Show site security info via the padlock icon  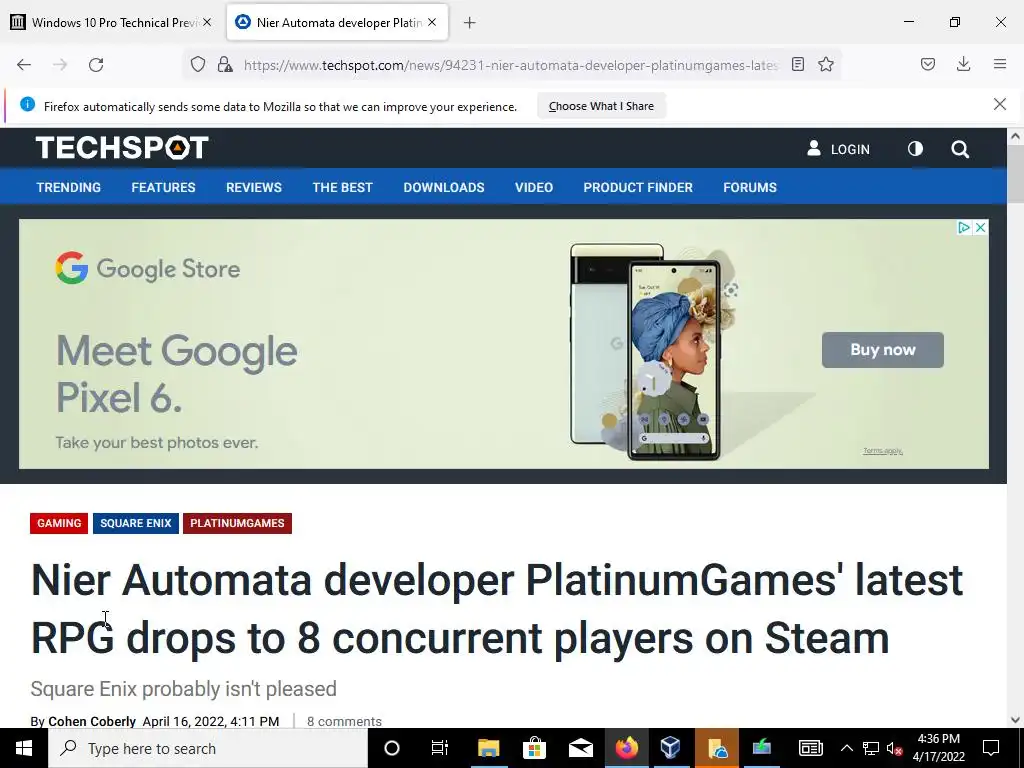(x=225, y=64)
